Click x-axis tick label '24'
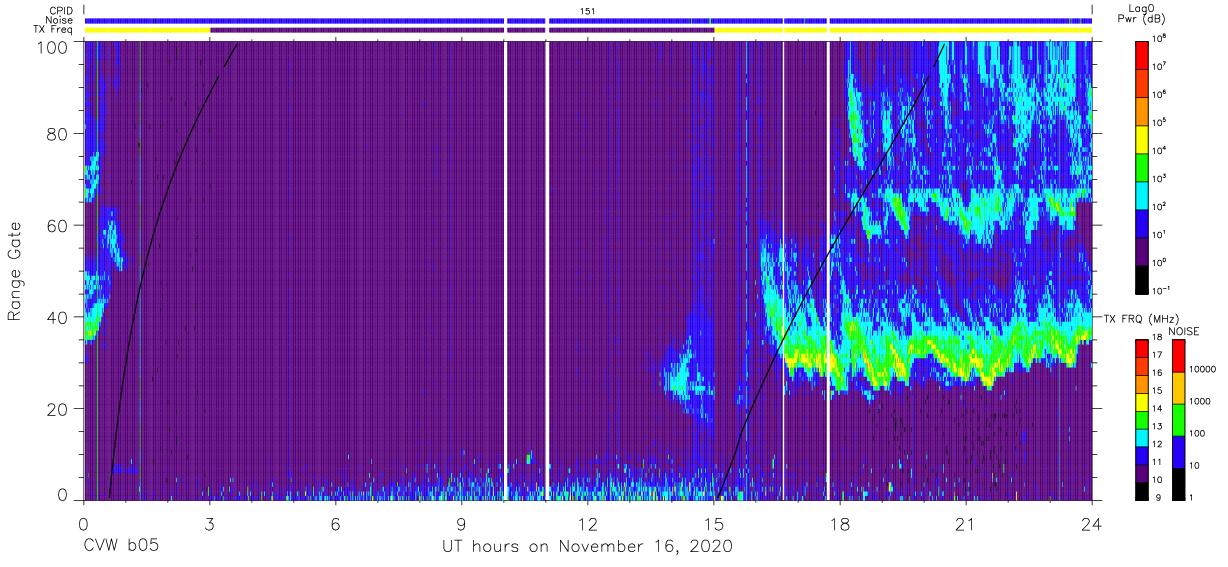 tap(1092, 525)
